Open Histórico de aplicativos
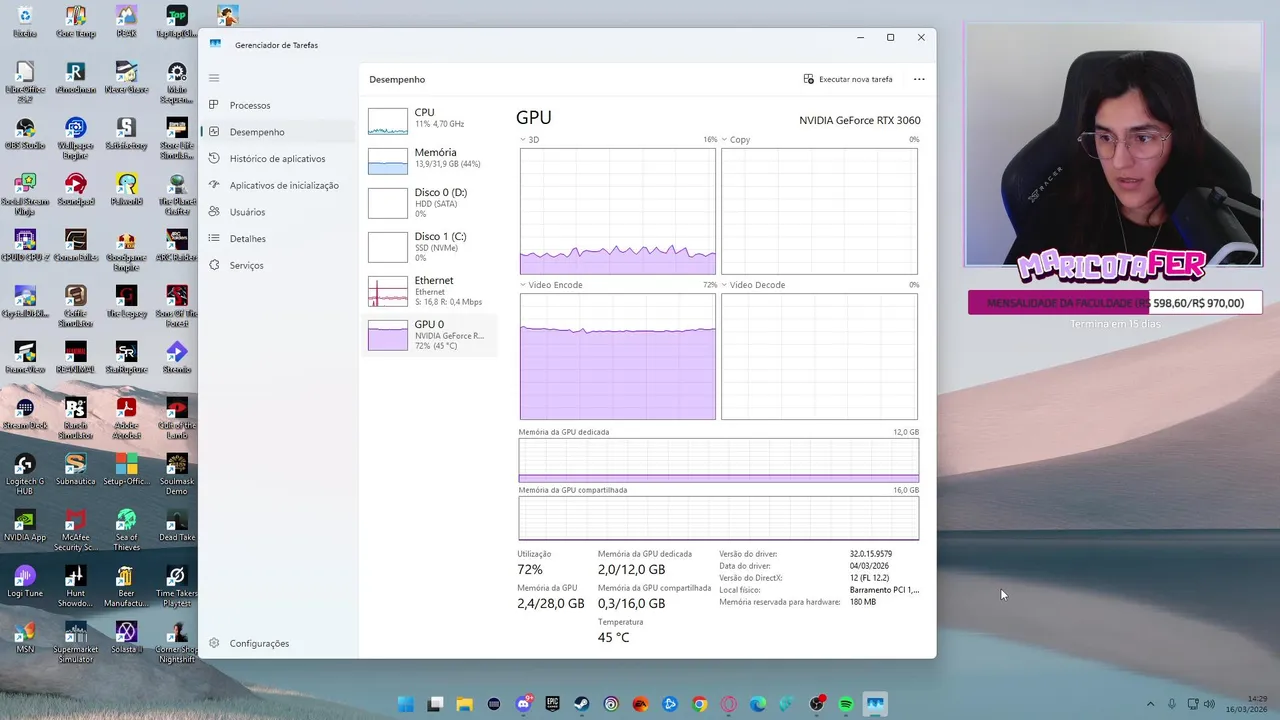 tap(277, 159)
